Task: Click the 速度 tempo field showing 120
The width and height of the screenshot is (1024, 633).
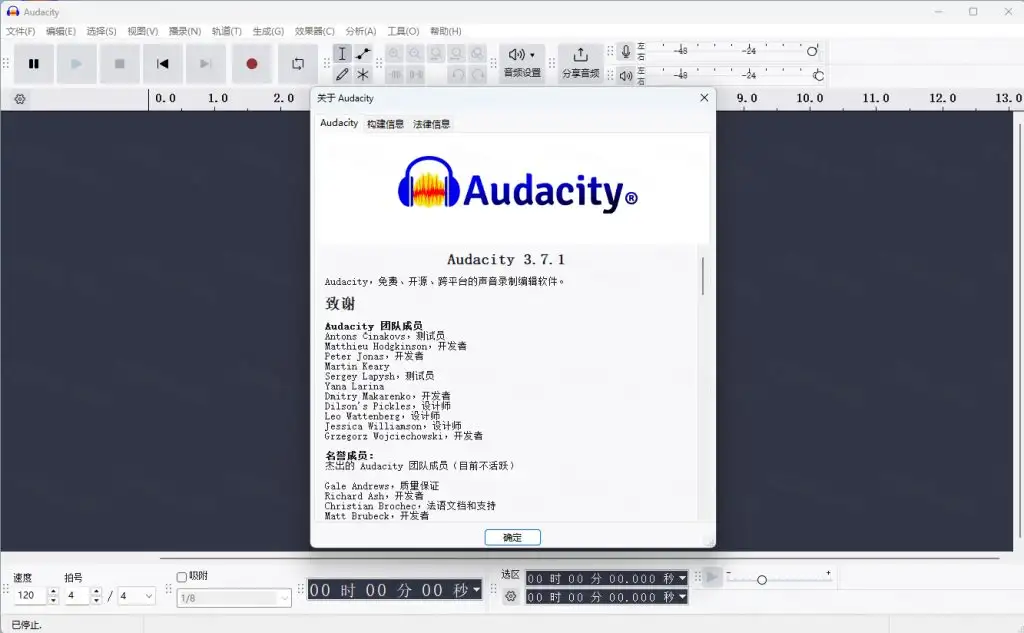Action: click(31, 596)
